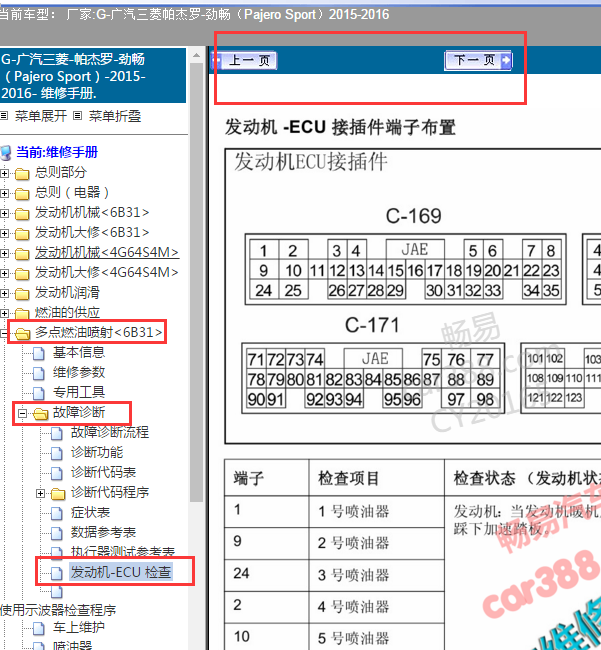
Task: Open 使用示波器检查程序 entry
Action: [x=58, y=610]
